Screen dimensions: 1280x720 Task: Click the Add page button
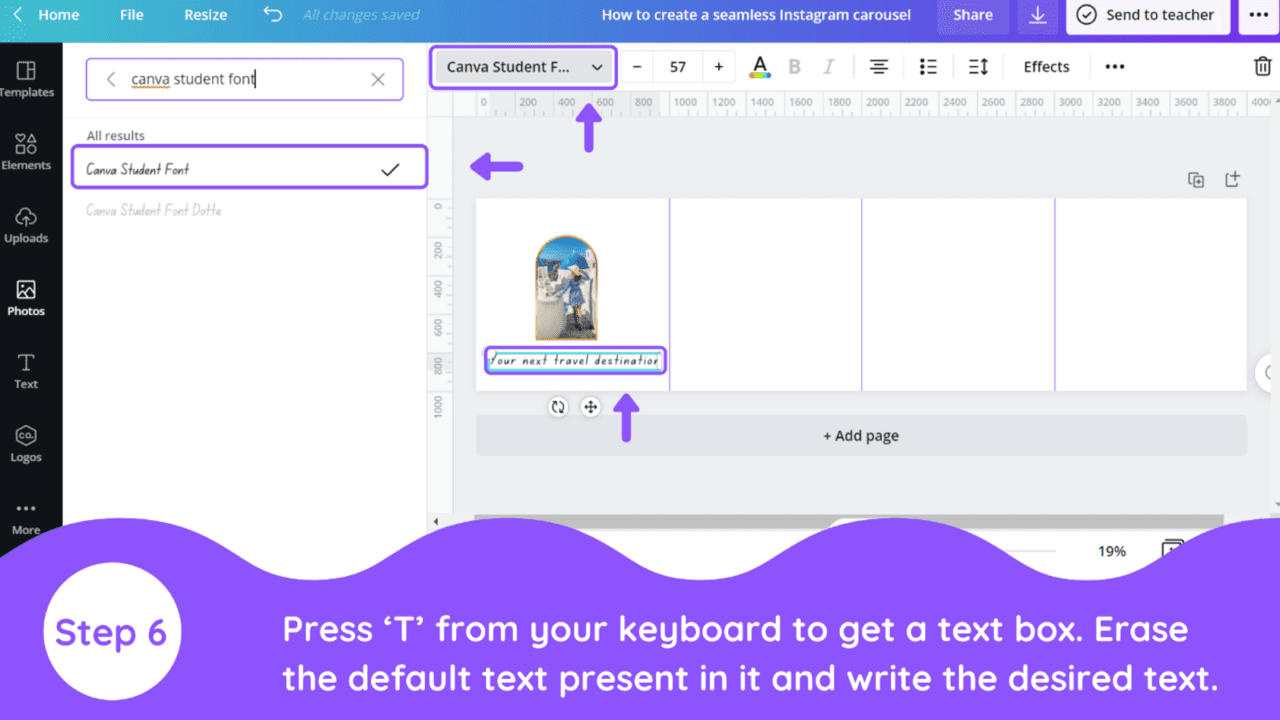point(860,436)
